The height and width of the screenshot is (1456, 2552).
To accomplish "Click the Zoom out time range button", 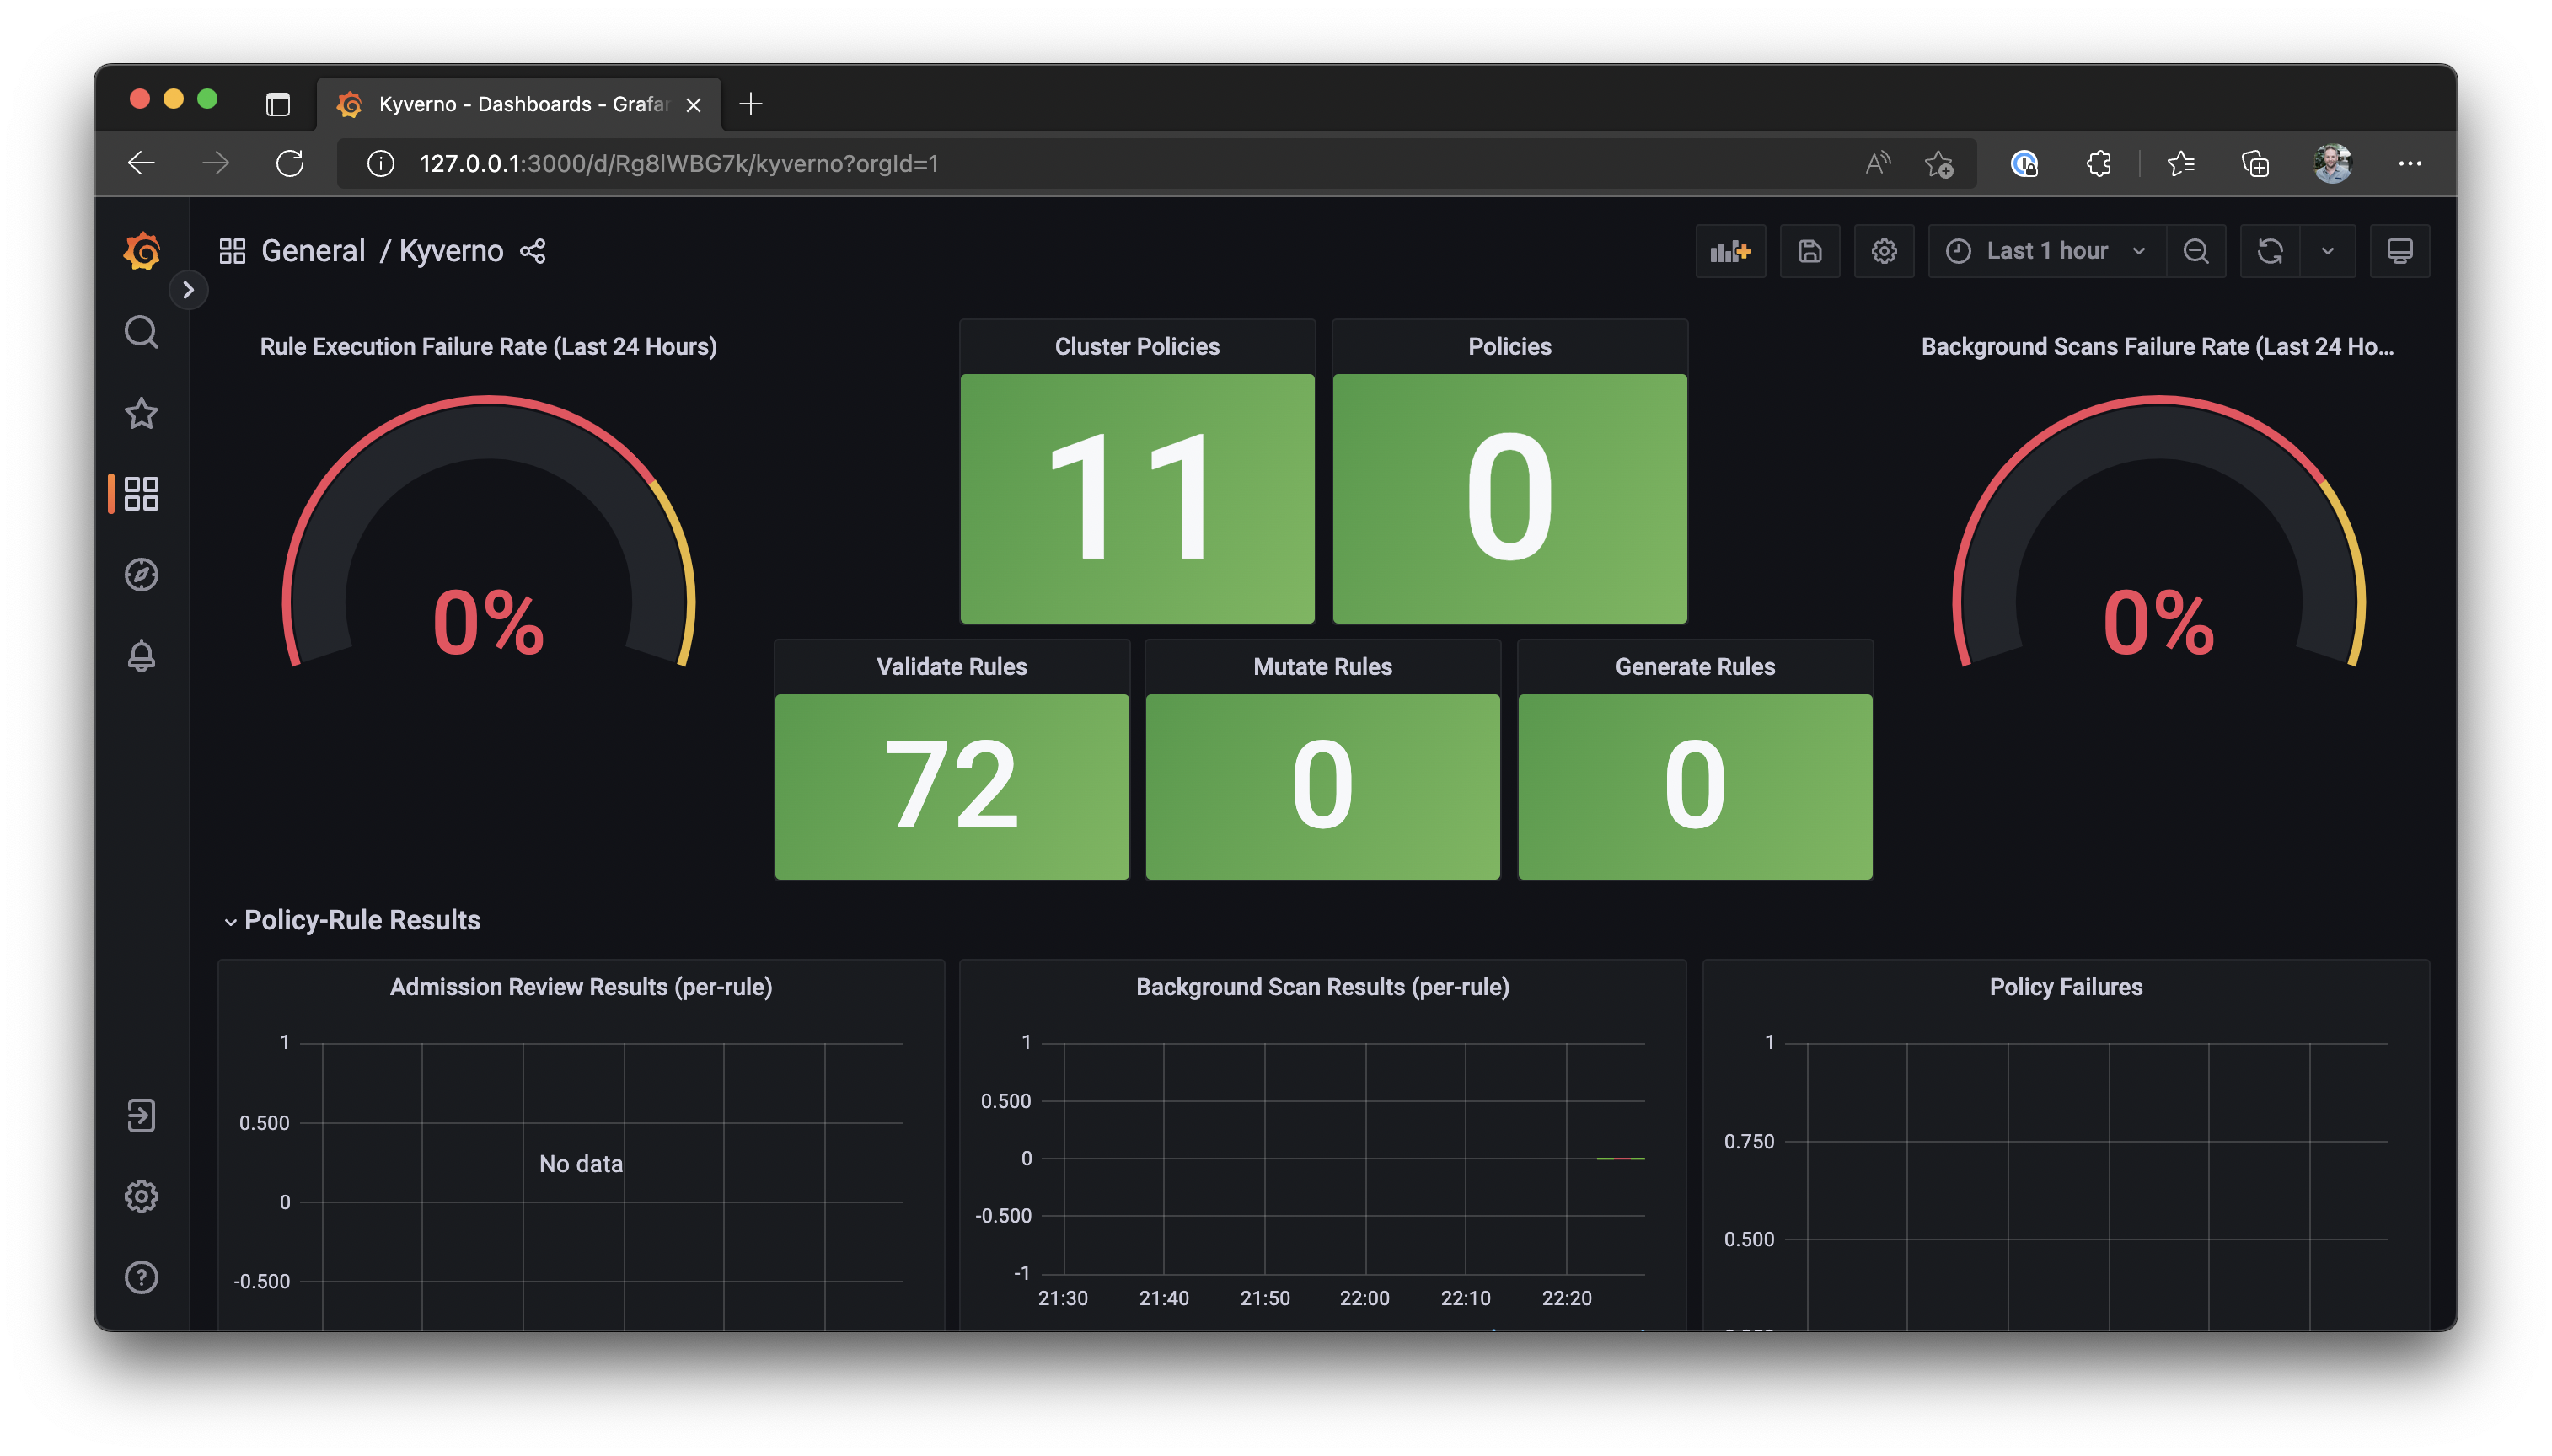I will click(x=2196, y=250).
